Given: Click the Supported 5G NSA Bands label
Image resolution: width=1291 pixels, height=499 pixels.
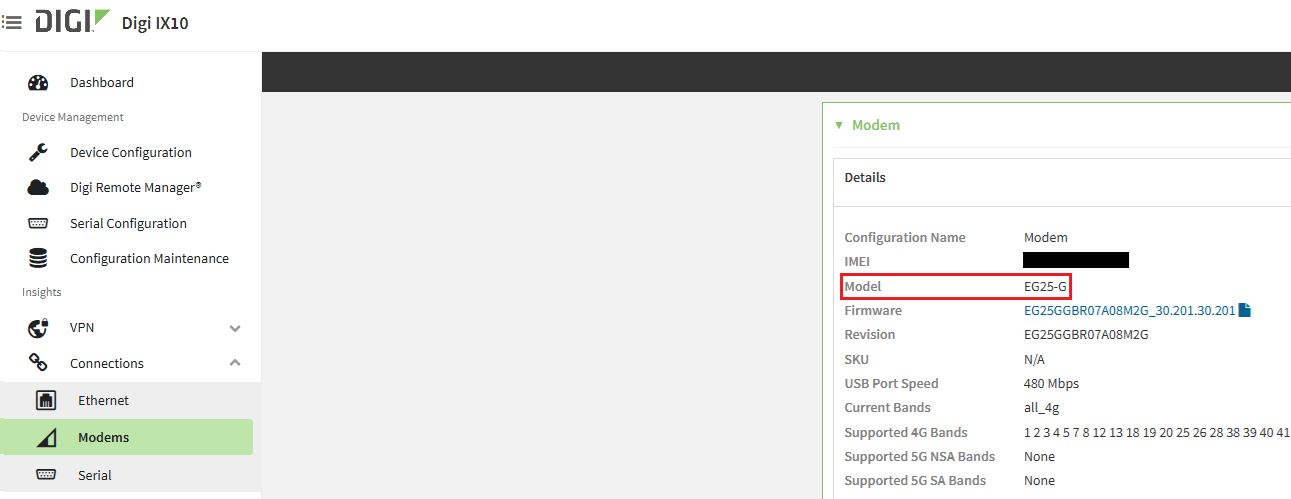Looking at the screenshot, I should pos(920,457).
